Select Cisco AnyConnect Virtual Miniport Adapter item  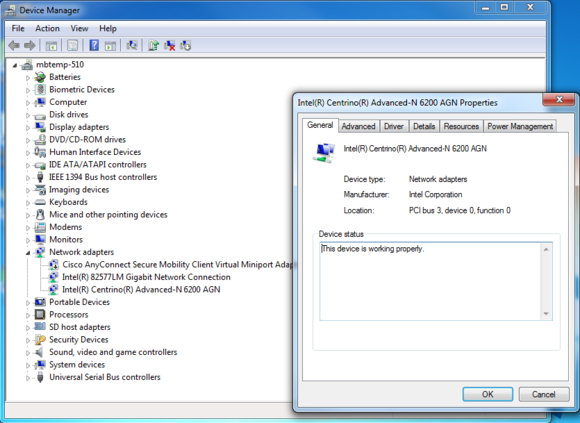(x=177, y=264)
